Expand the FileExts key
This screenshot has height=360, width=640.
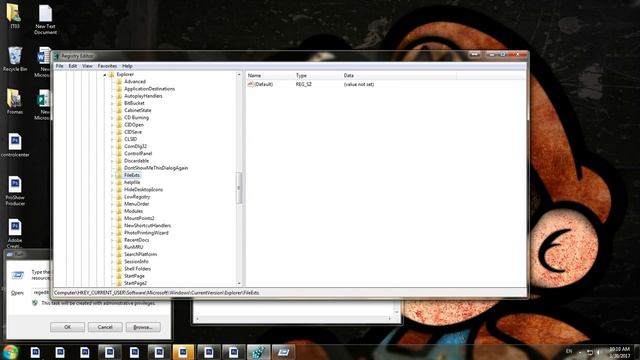click(x=113, y=175)
